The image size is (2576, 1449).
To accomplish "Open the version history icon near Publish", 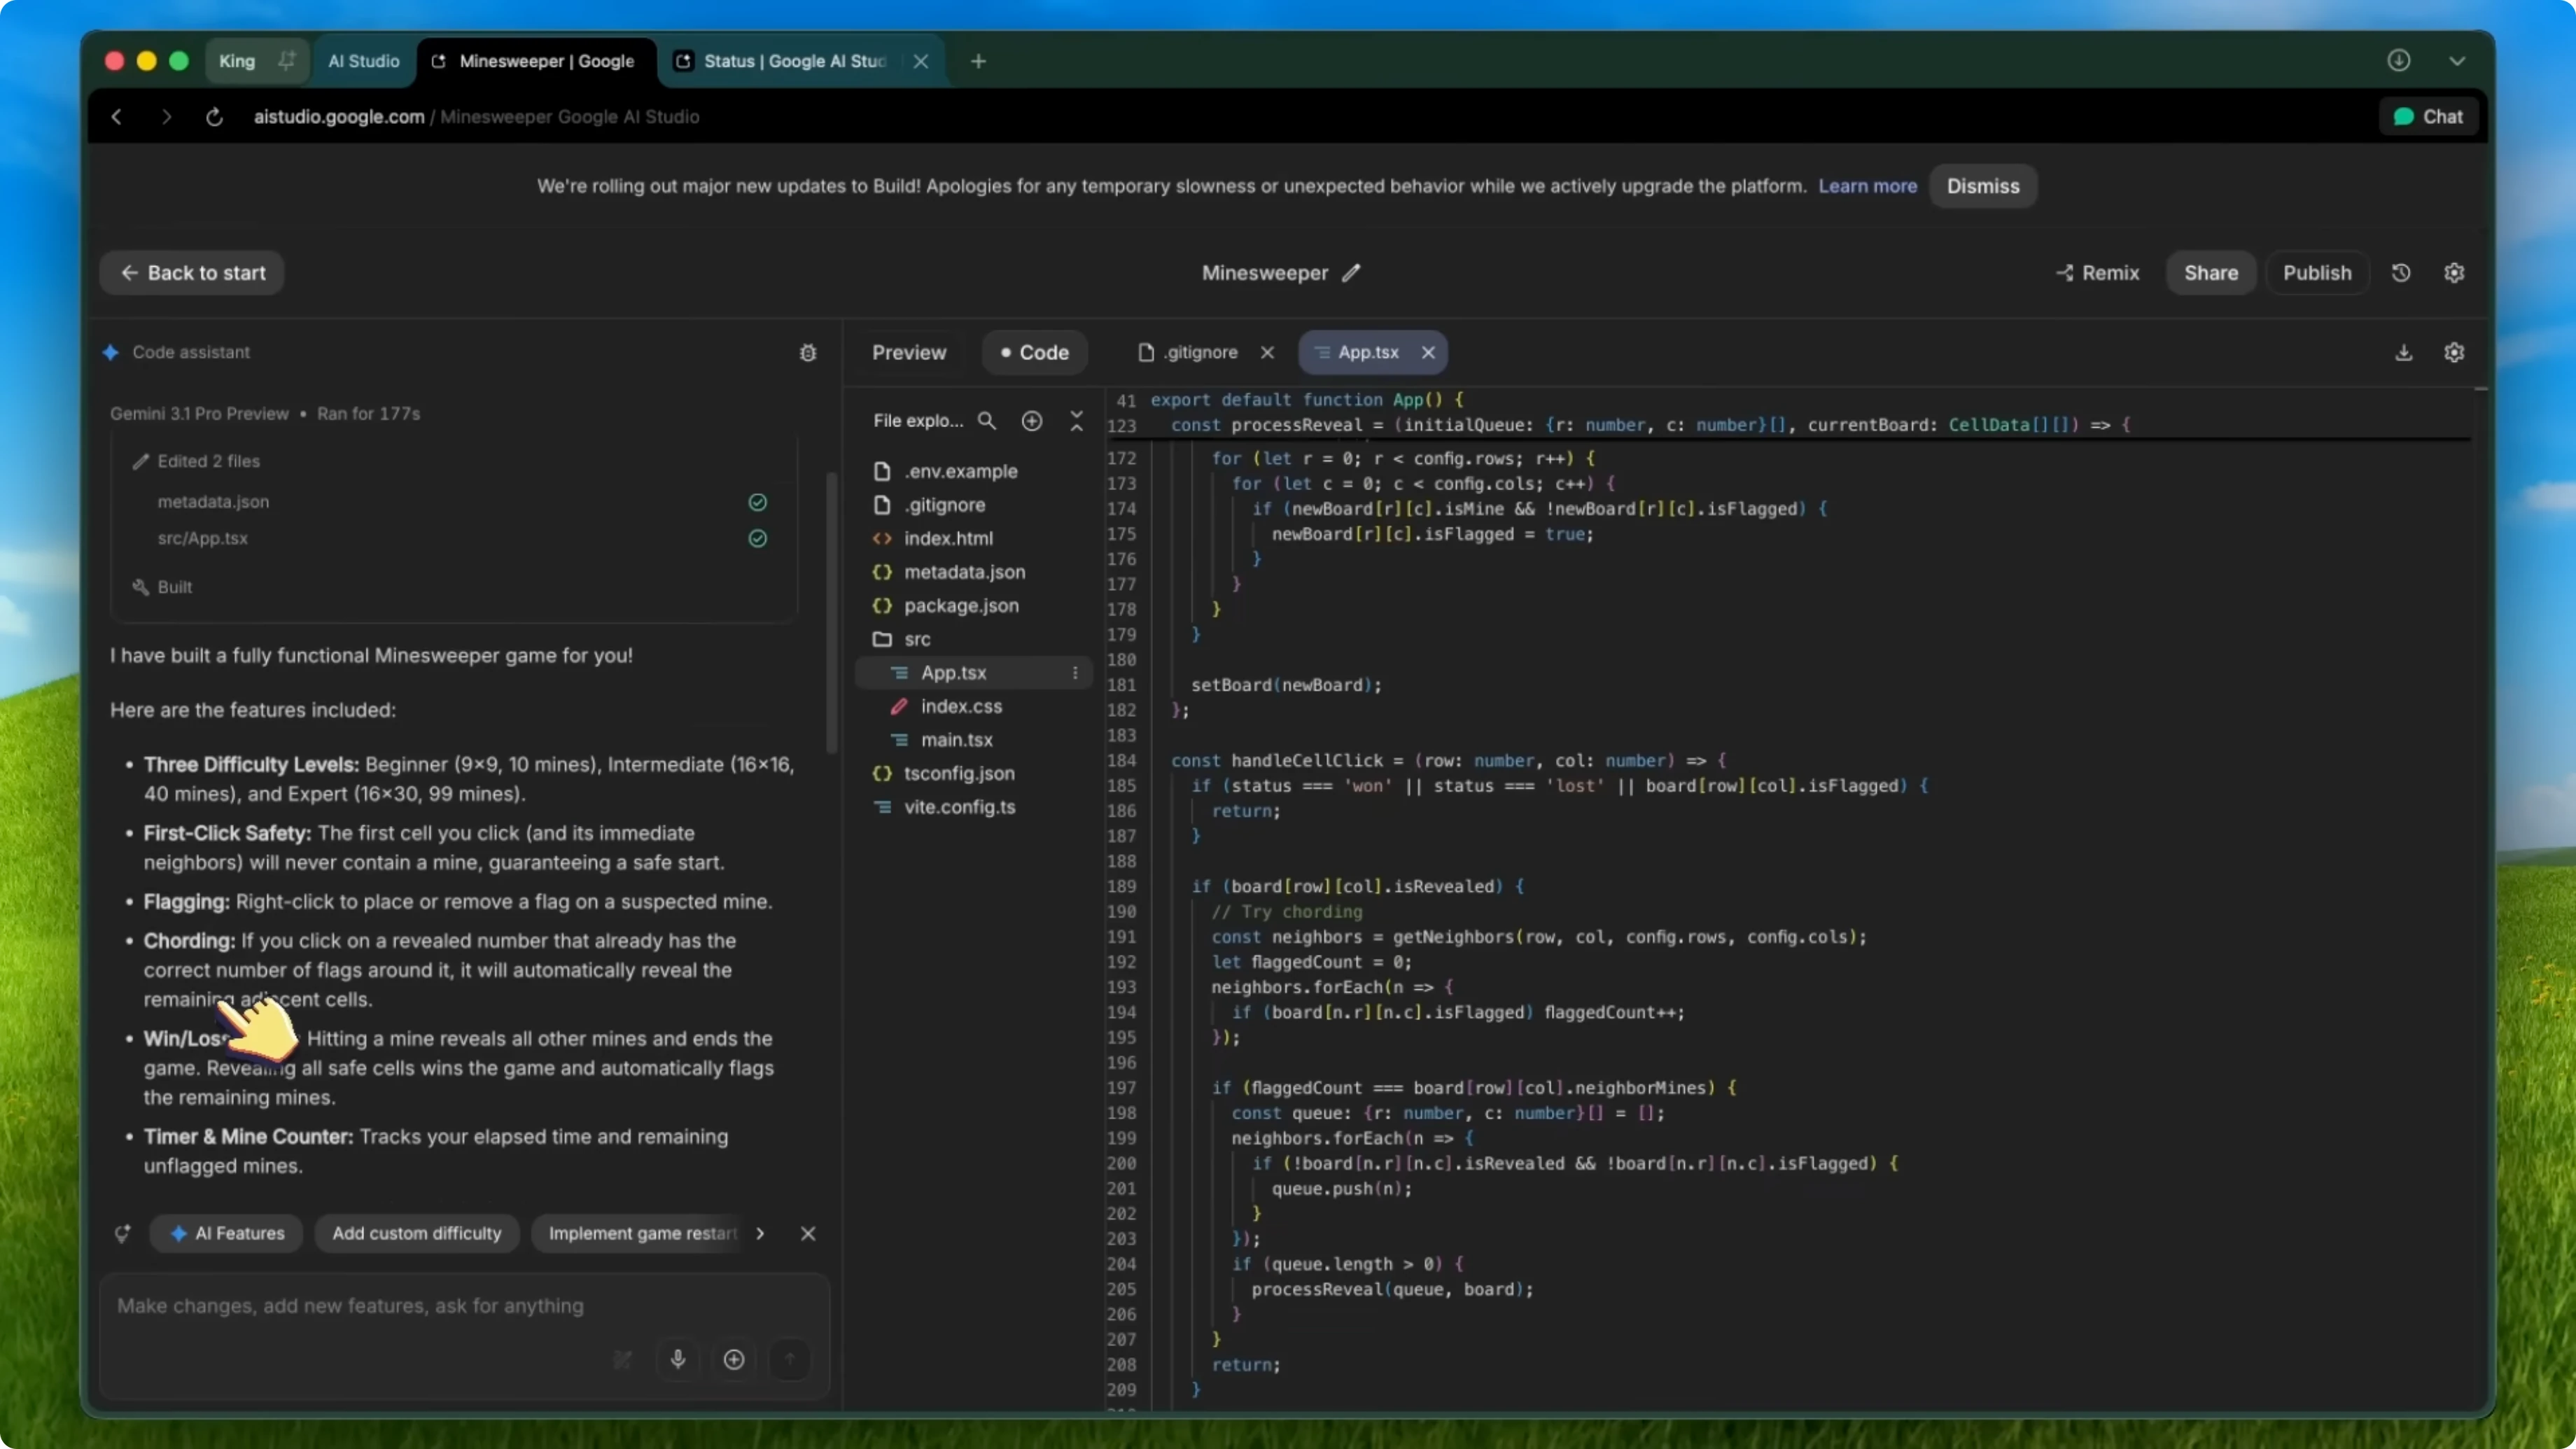I will click(x=2402, y=273).
